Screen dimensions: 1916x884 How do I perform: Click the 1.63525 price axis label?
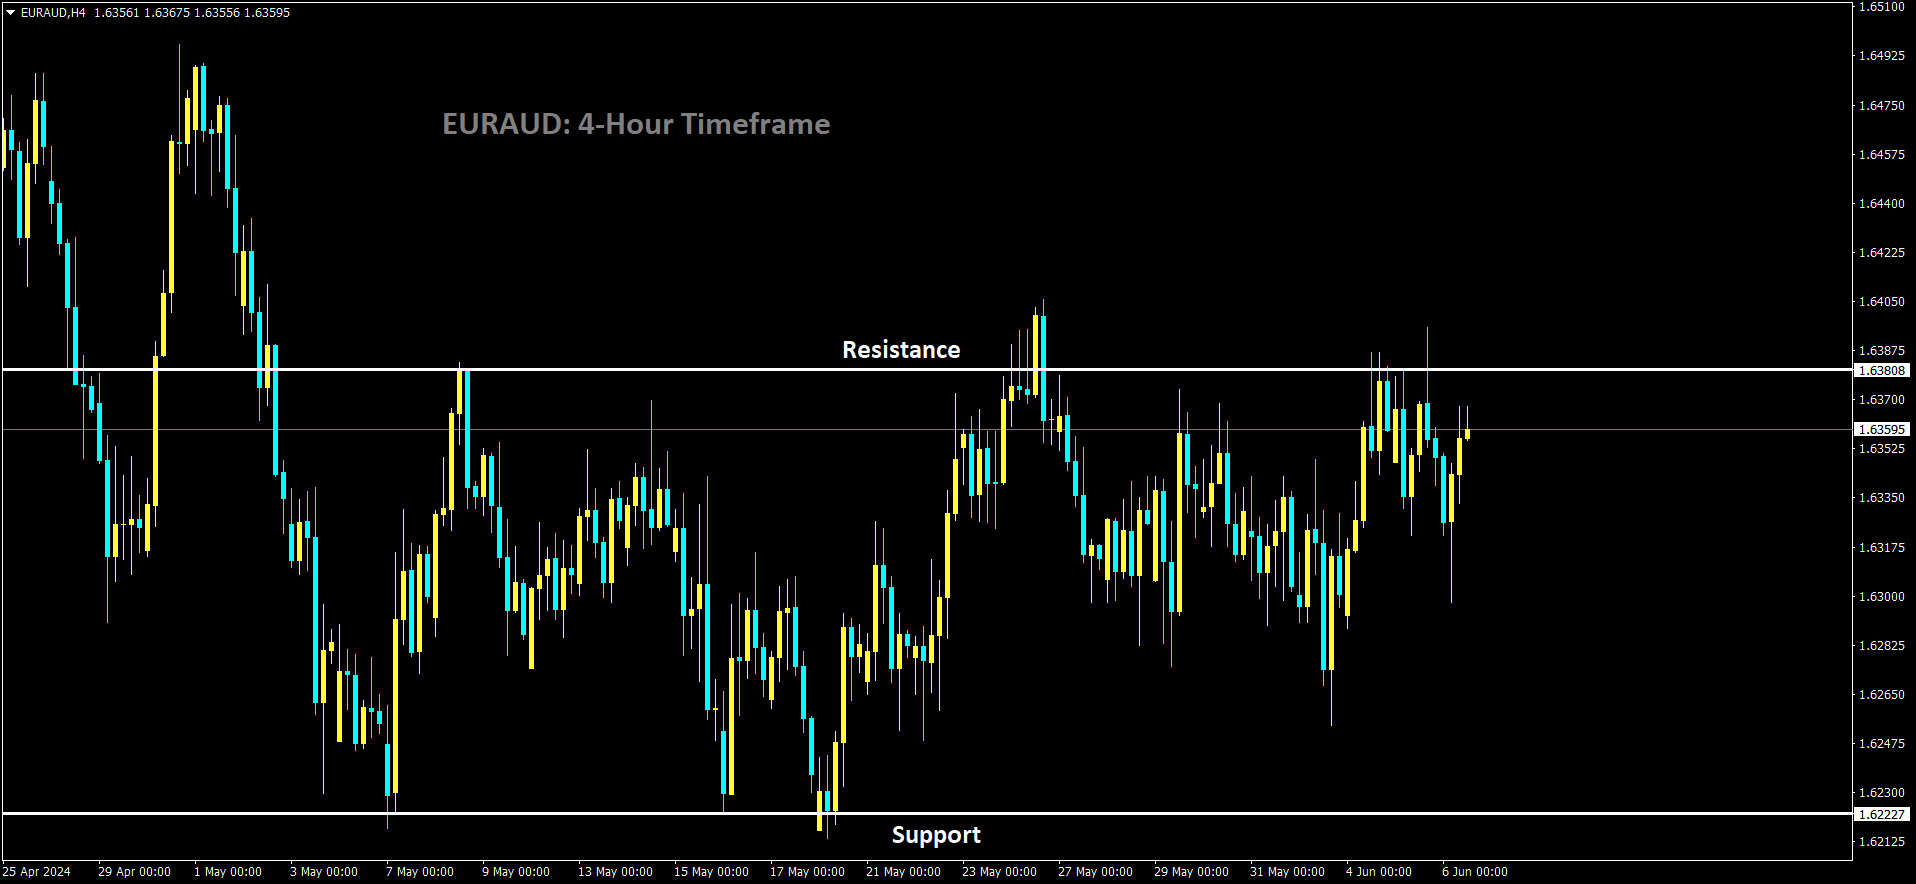point(1882,448)
